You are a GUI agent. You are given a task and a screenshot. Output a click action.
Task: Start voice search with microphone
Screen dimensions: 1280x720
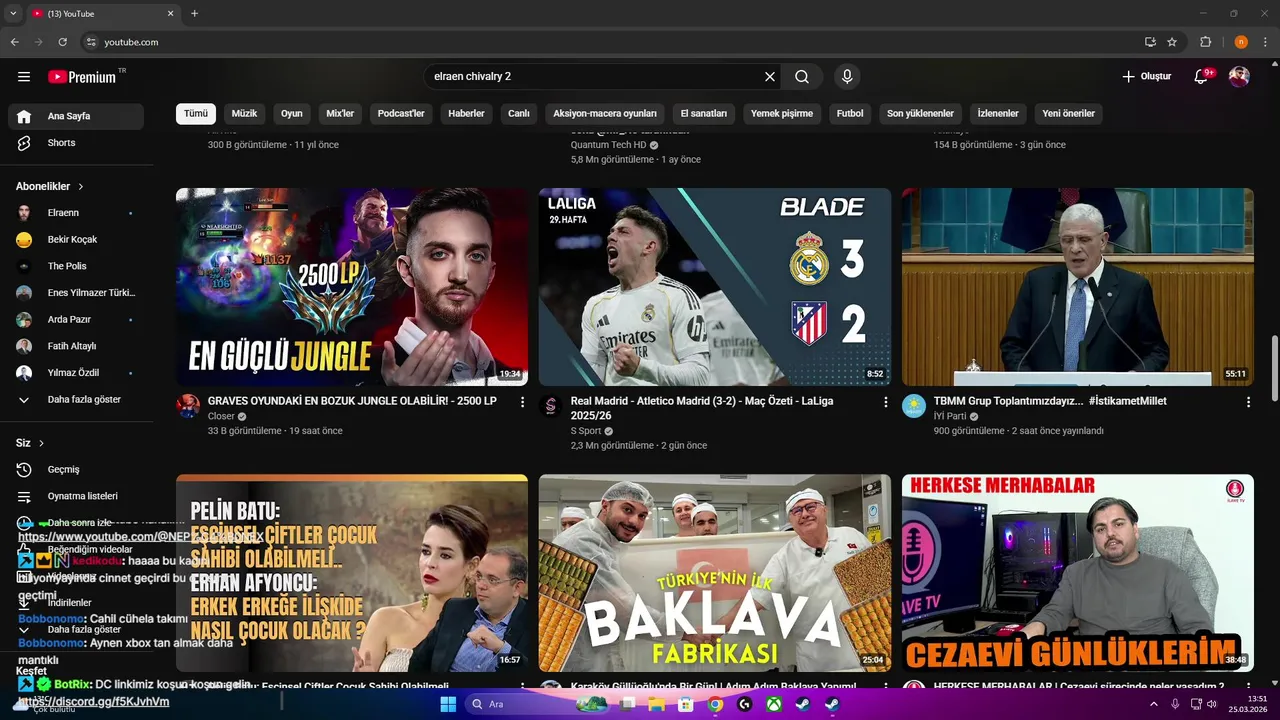pos(847,77)
